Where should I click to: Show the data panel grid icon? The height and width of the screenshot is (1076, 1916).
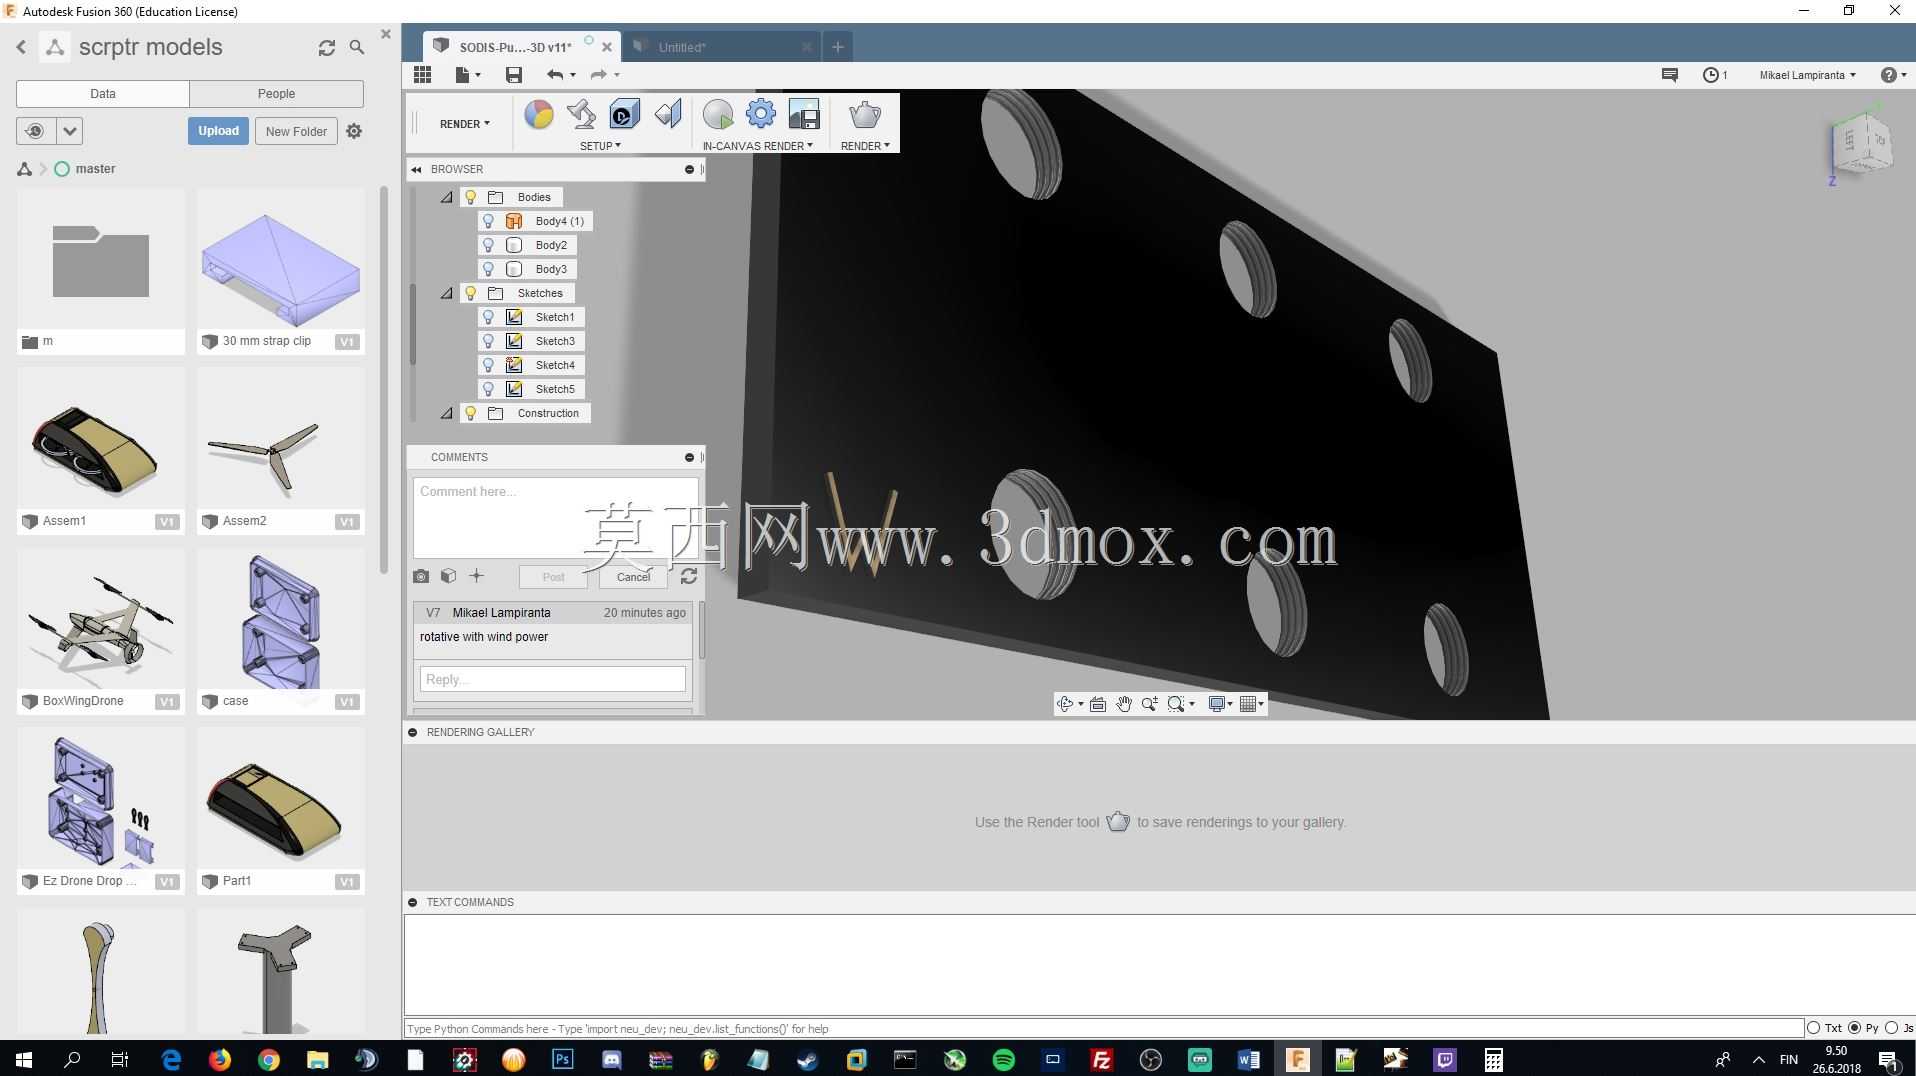coord(422,75)
